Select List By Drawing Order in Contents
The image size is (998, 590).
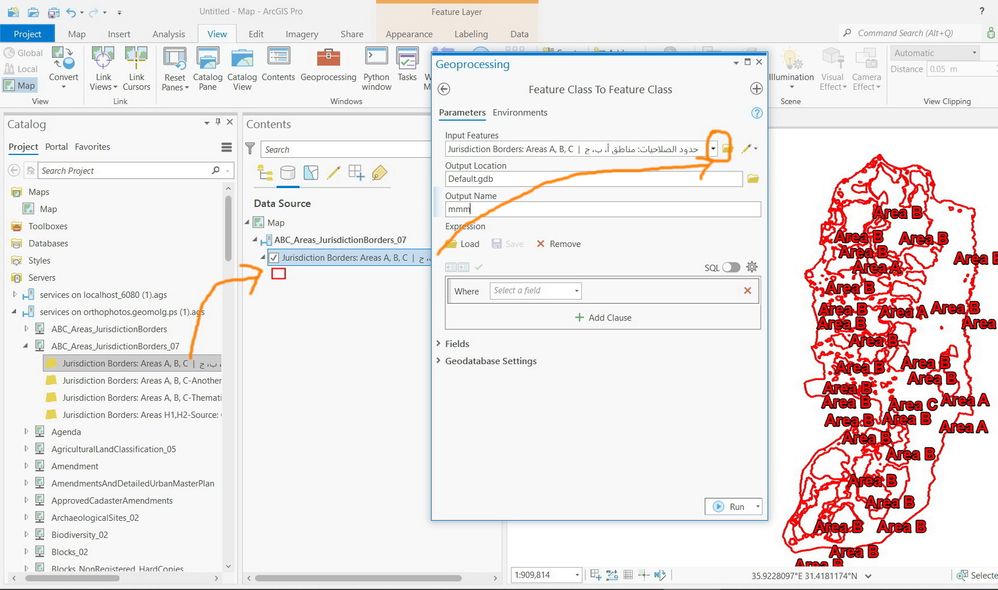point(265,173)
